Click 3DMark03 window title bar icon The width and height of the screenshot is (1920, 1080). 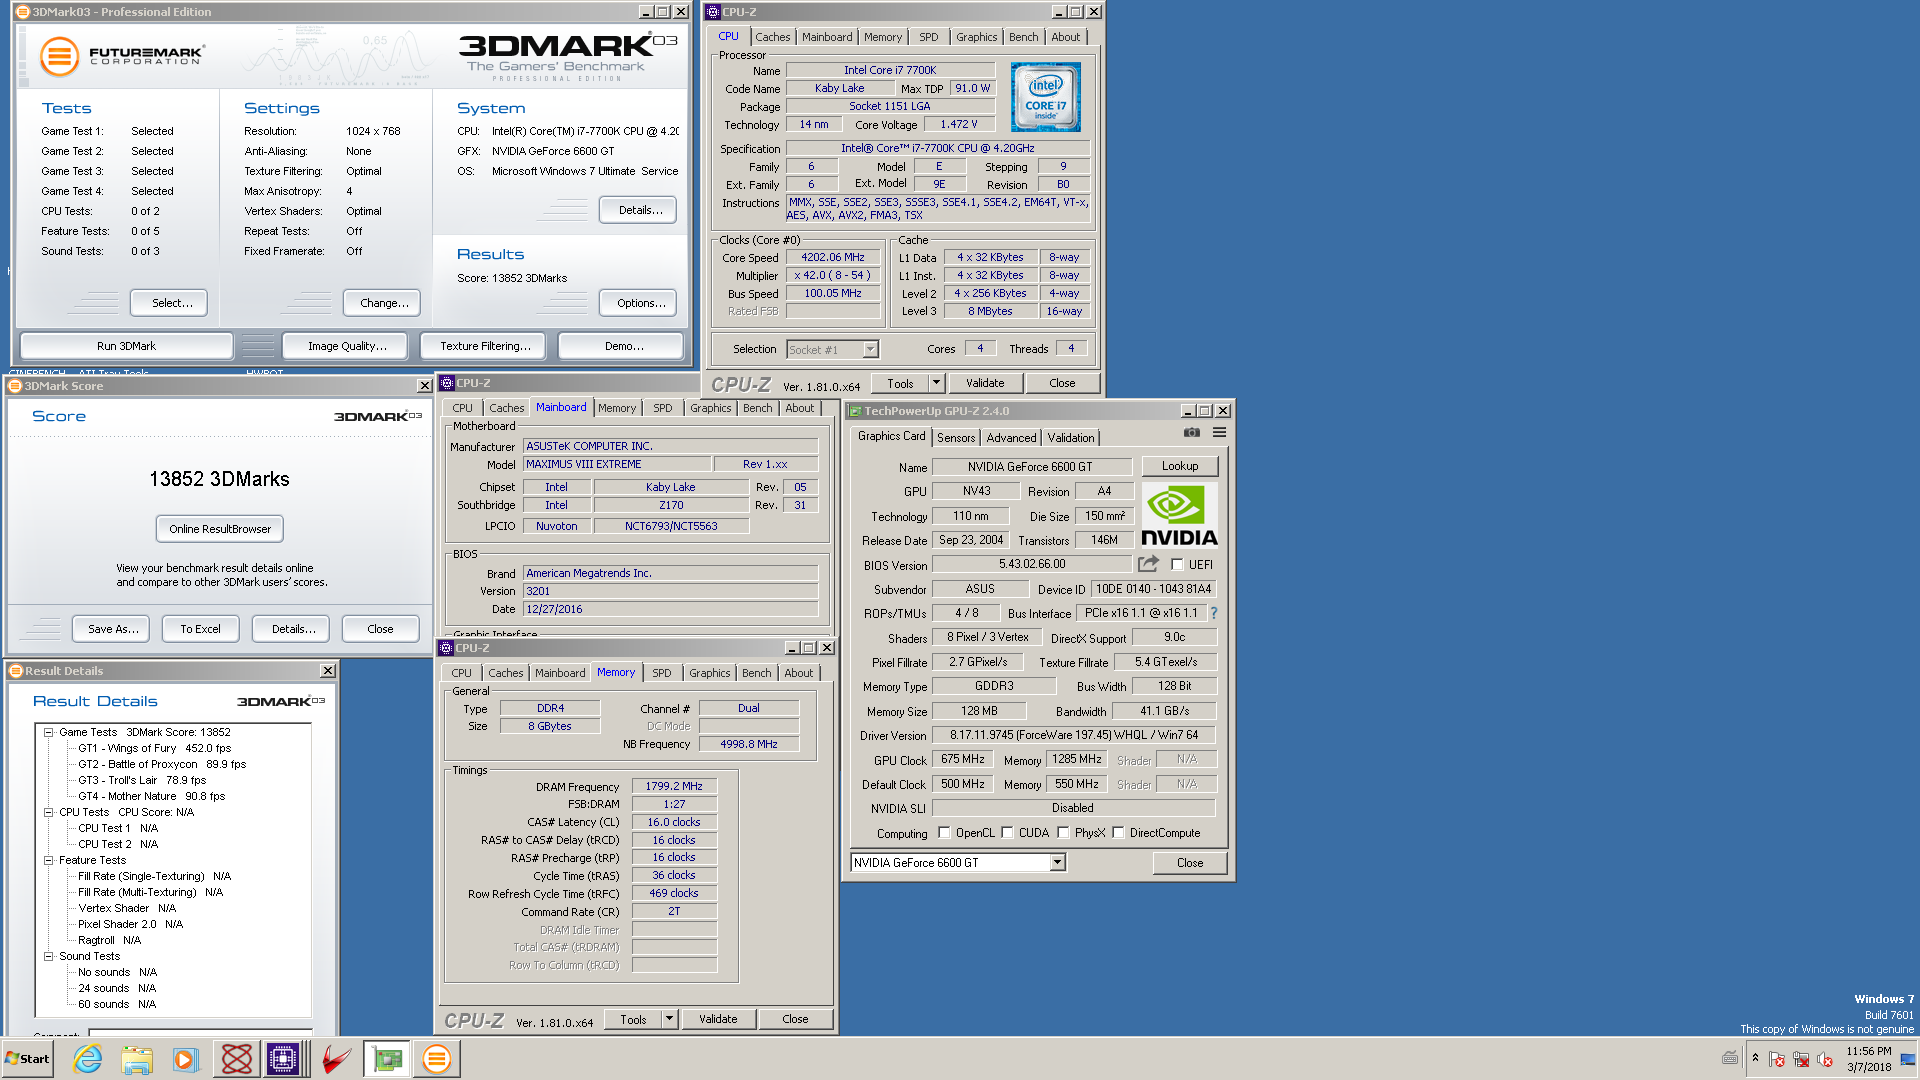tap(22, 12)
